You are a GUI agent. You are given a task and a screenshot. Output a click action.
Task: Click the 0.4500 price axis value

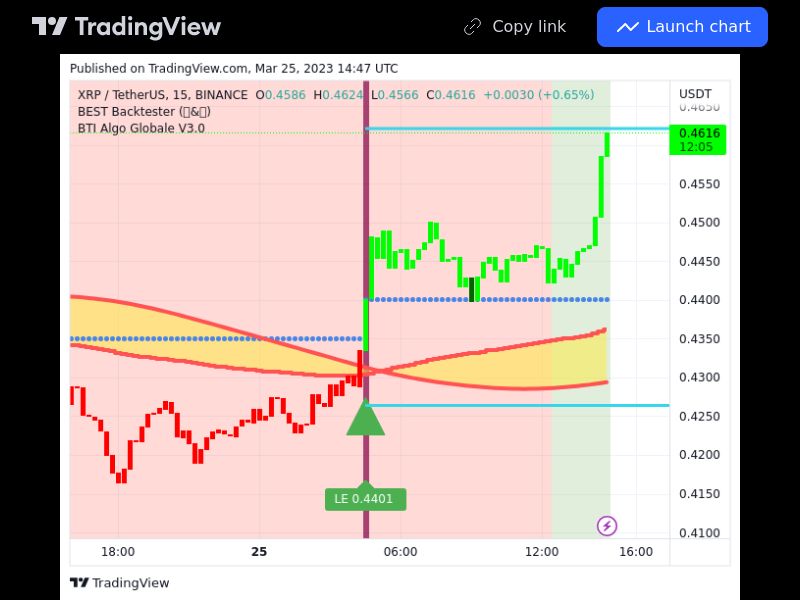coord(699,222)
